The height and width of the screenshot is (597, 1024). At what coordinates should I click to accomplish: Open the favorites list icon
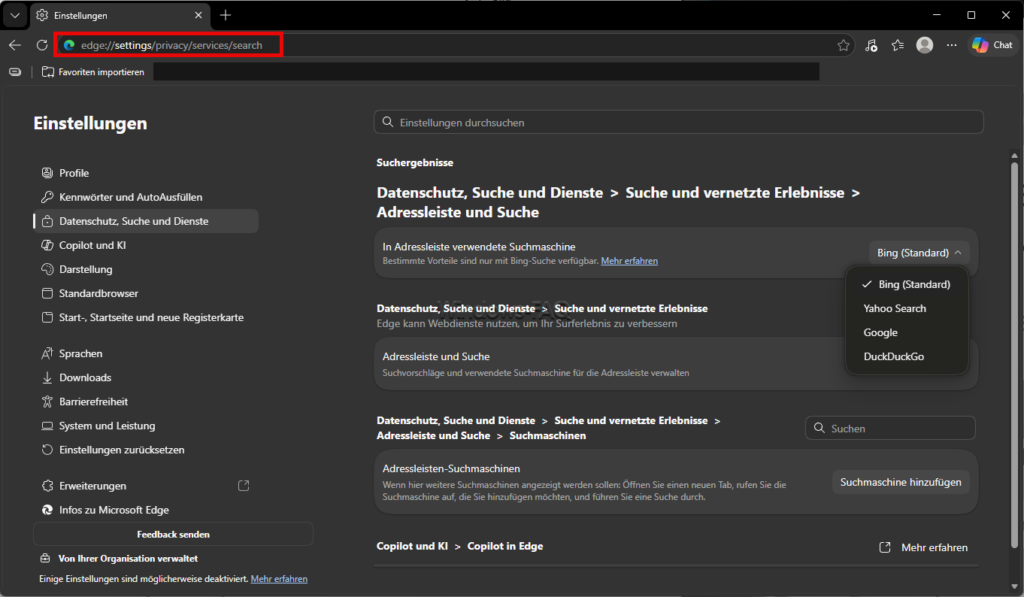point(898,45)
